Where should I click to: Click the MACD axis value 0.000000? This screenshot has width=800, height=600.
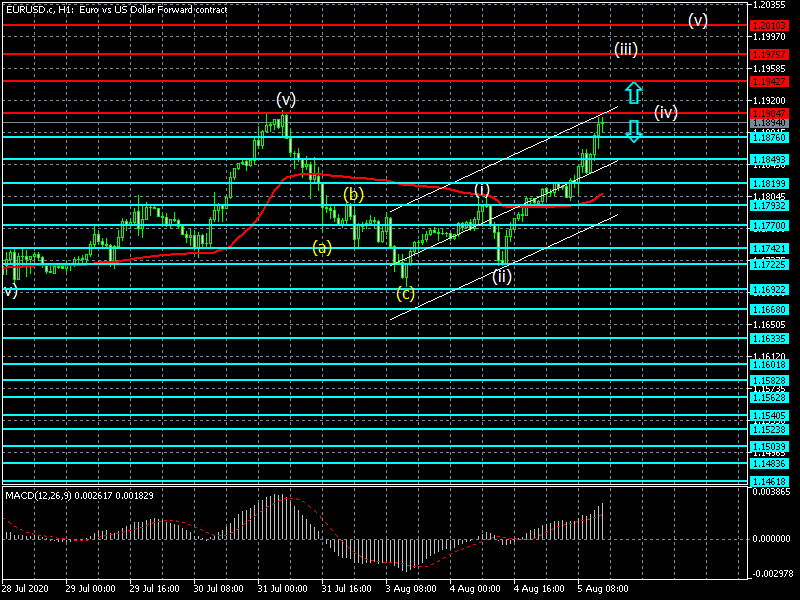pyautogui.click(x=771, y=539)
